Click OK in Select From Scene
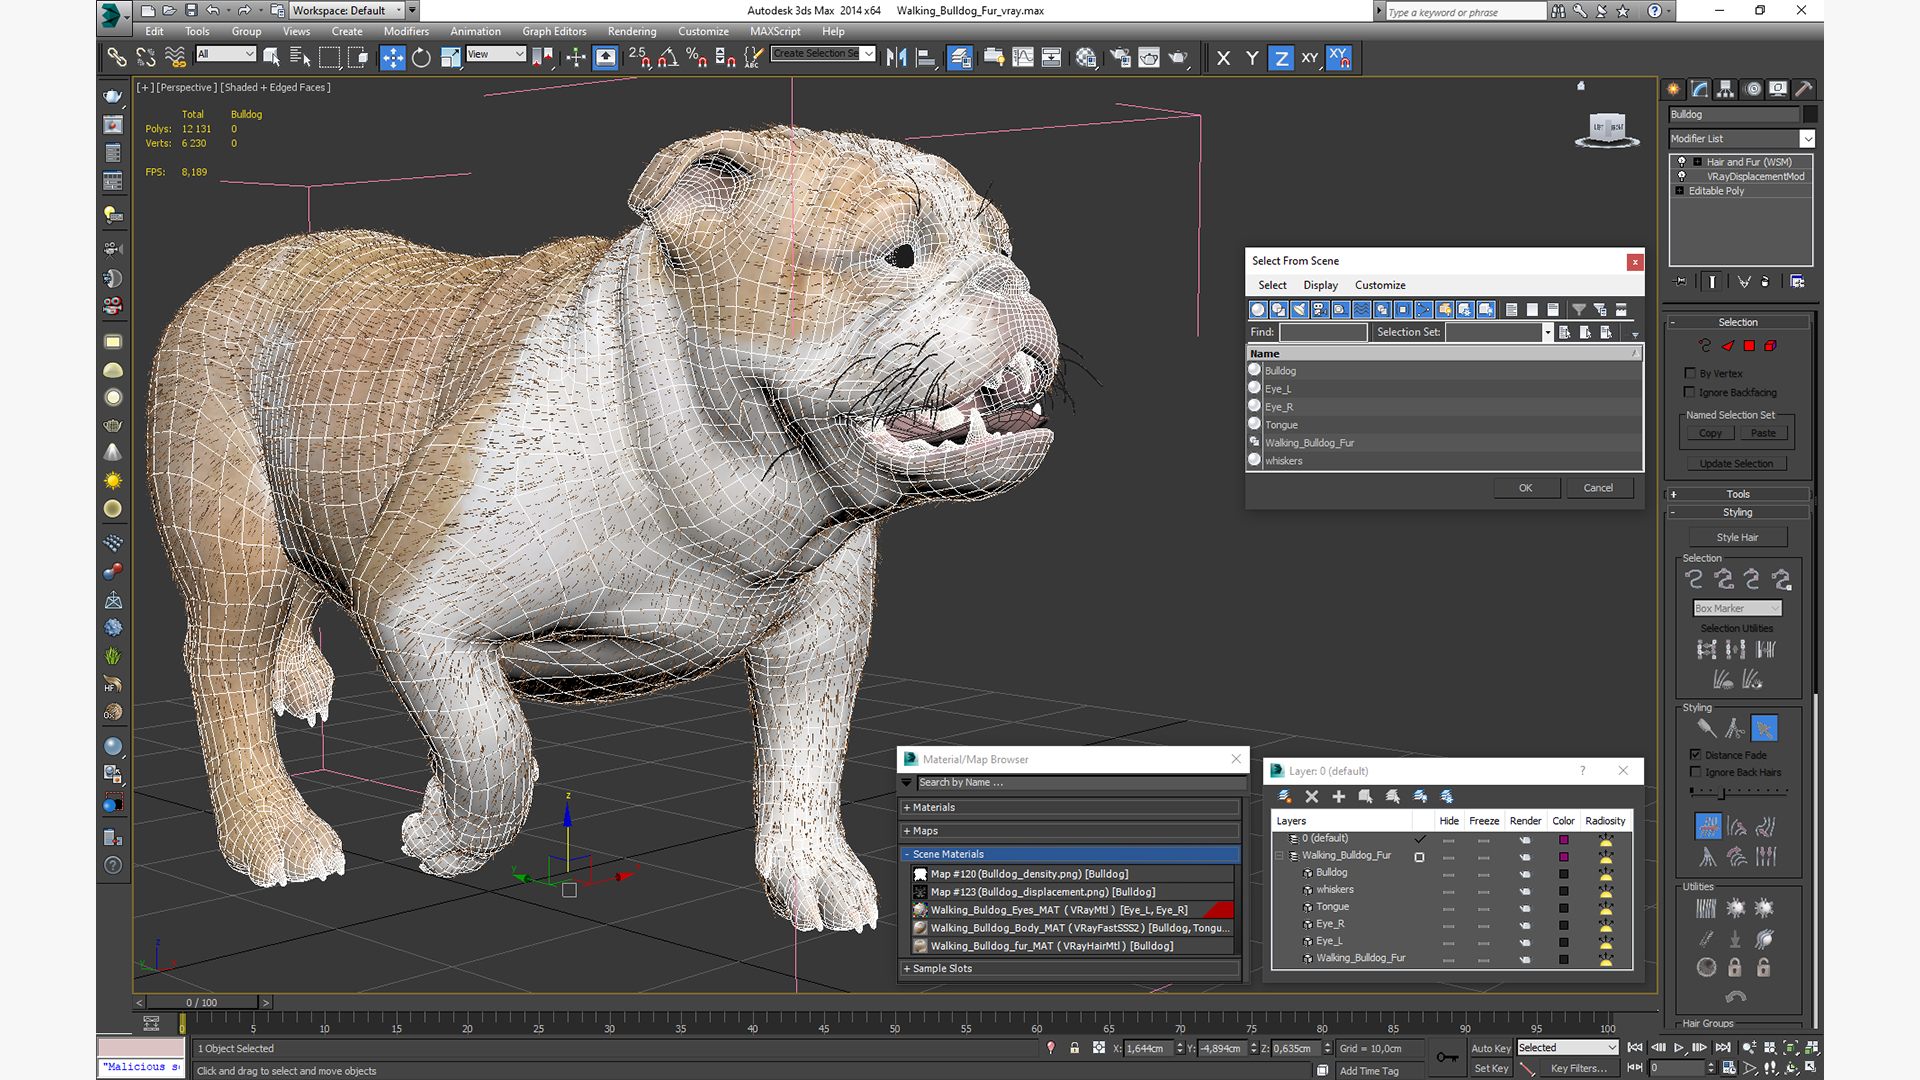1920x1080 pixels. tap(1525, 488)
